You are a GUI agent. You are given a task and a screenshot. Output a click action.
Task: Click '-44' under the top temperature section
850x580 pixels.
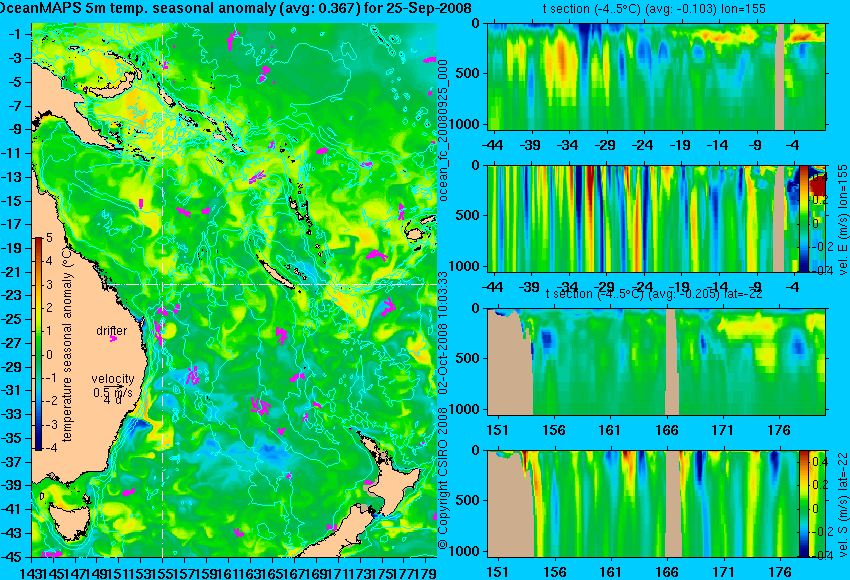click(492, 145)
